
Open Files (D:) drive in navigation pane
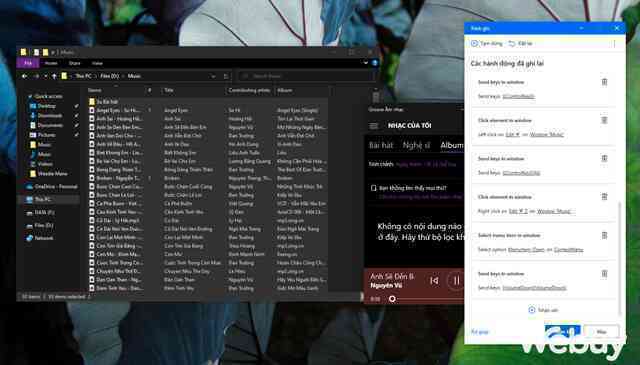pos(44,225)
